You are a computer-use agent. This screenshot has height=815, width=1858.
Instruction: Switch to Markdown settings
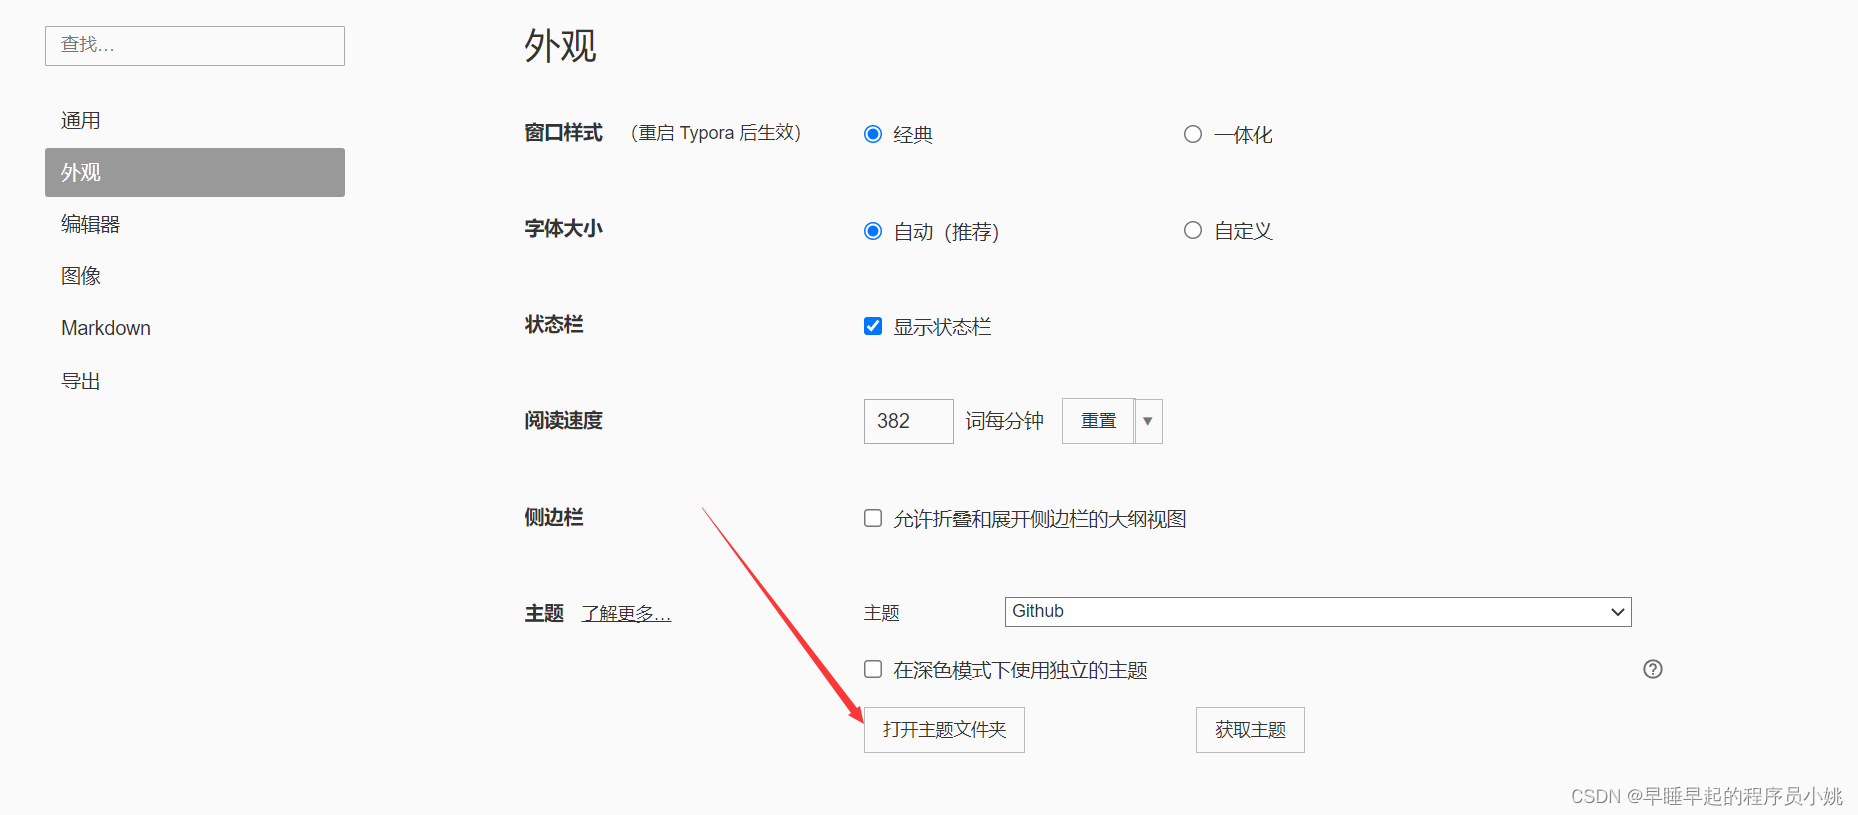tap(195, 328)
